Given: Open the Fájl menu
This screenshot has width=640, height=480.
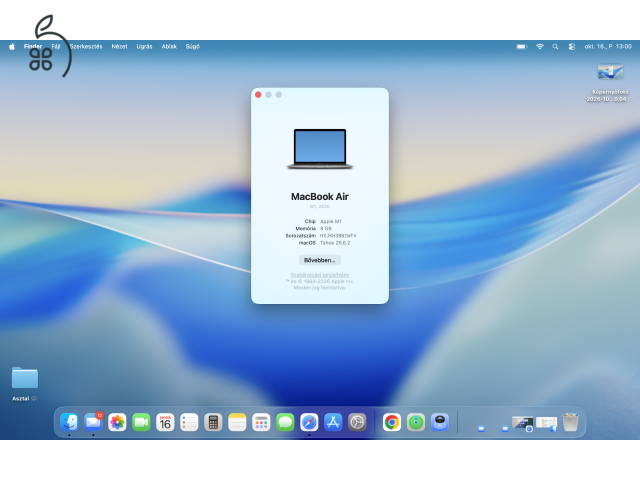Looking at the screenshot, I should (56, 47).
